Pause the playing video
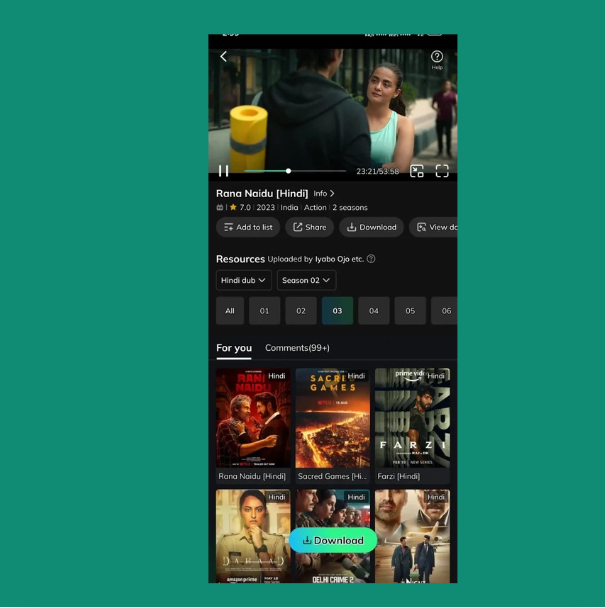This screenshot has width=605, height=608. click(x=223, y=171)
